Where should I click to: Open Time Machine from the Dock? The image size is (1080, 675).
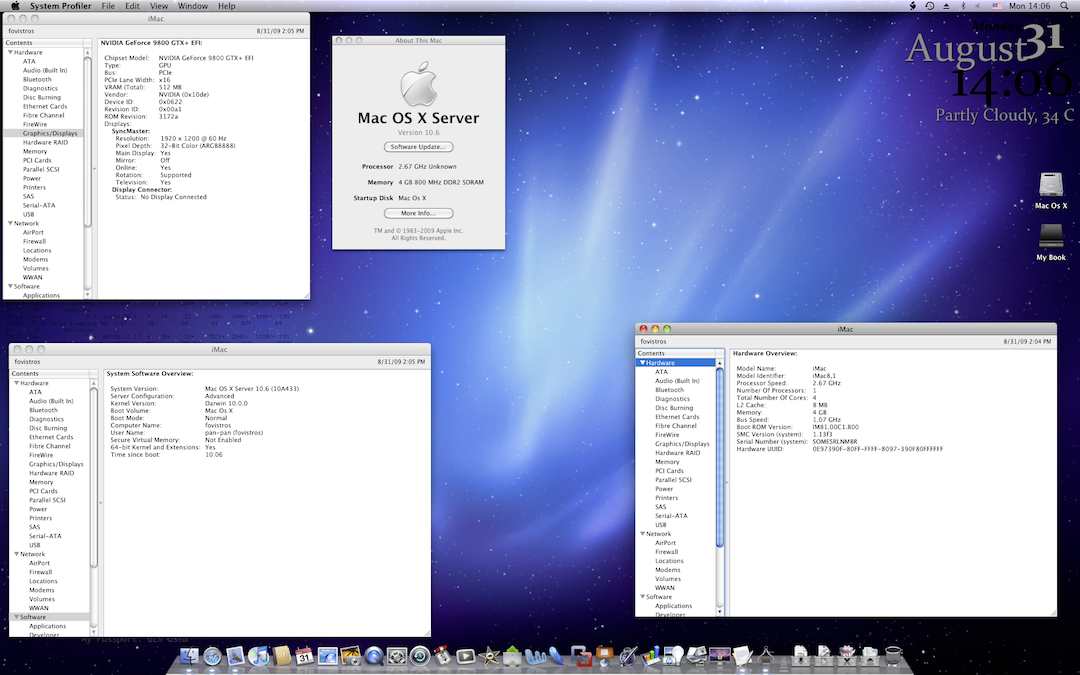pyautogui.click(x=420, y=656)
